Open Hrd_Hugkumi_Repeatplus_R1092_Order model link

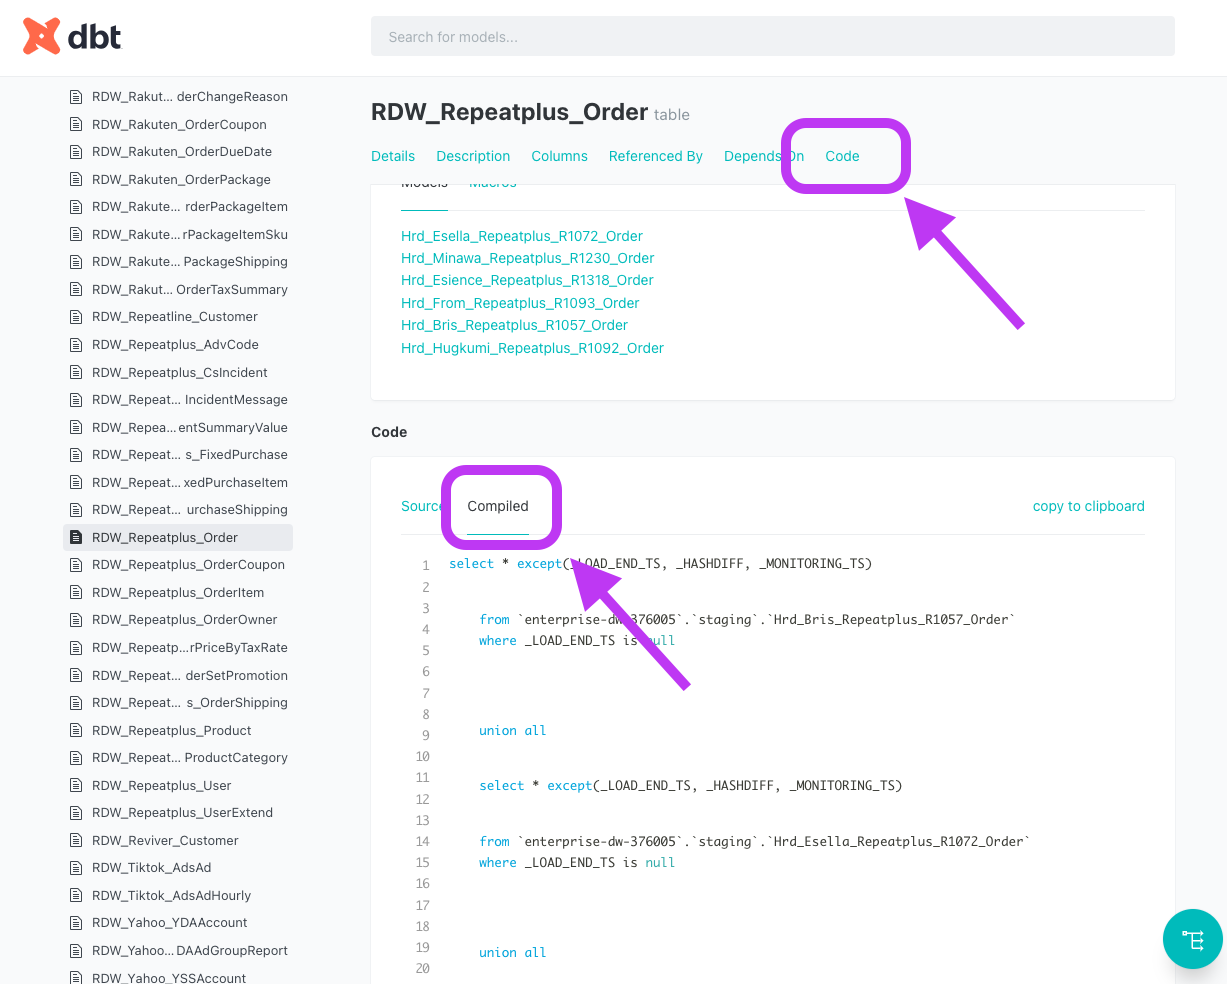tap(532, 348)
